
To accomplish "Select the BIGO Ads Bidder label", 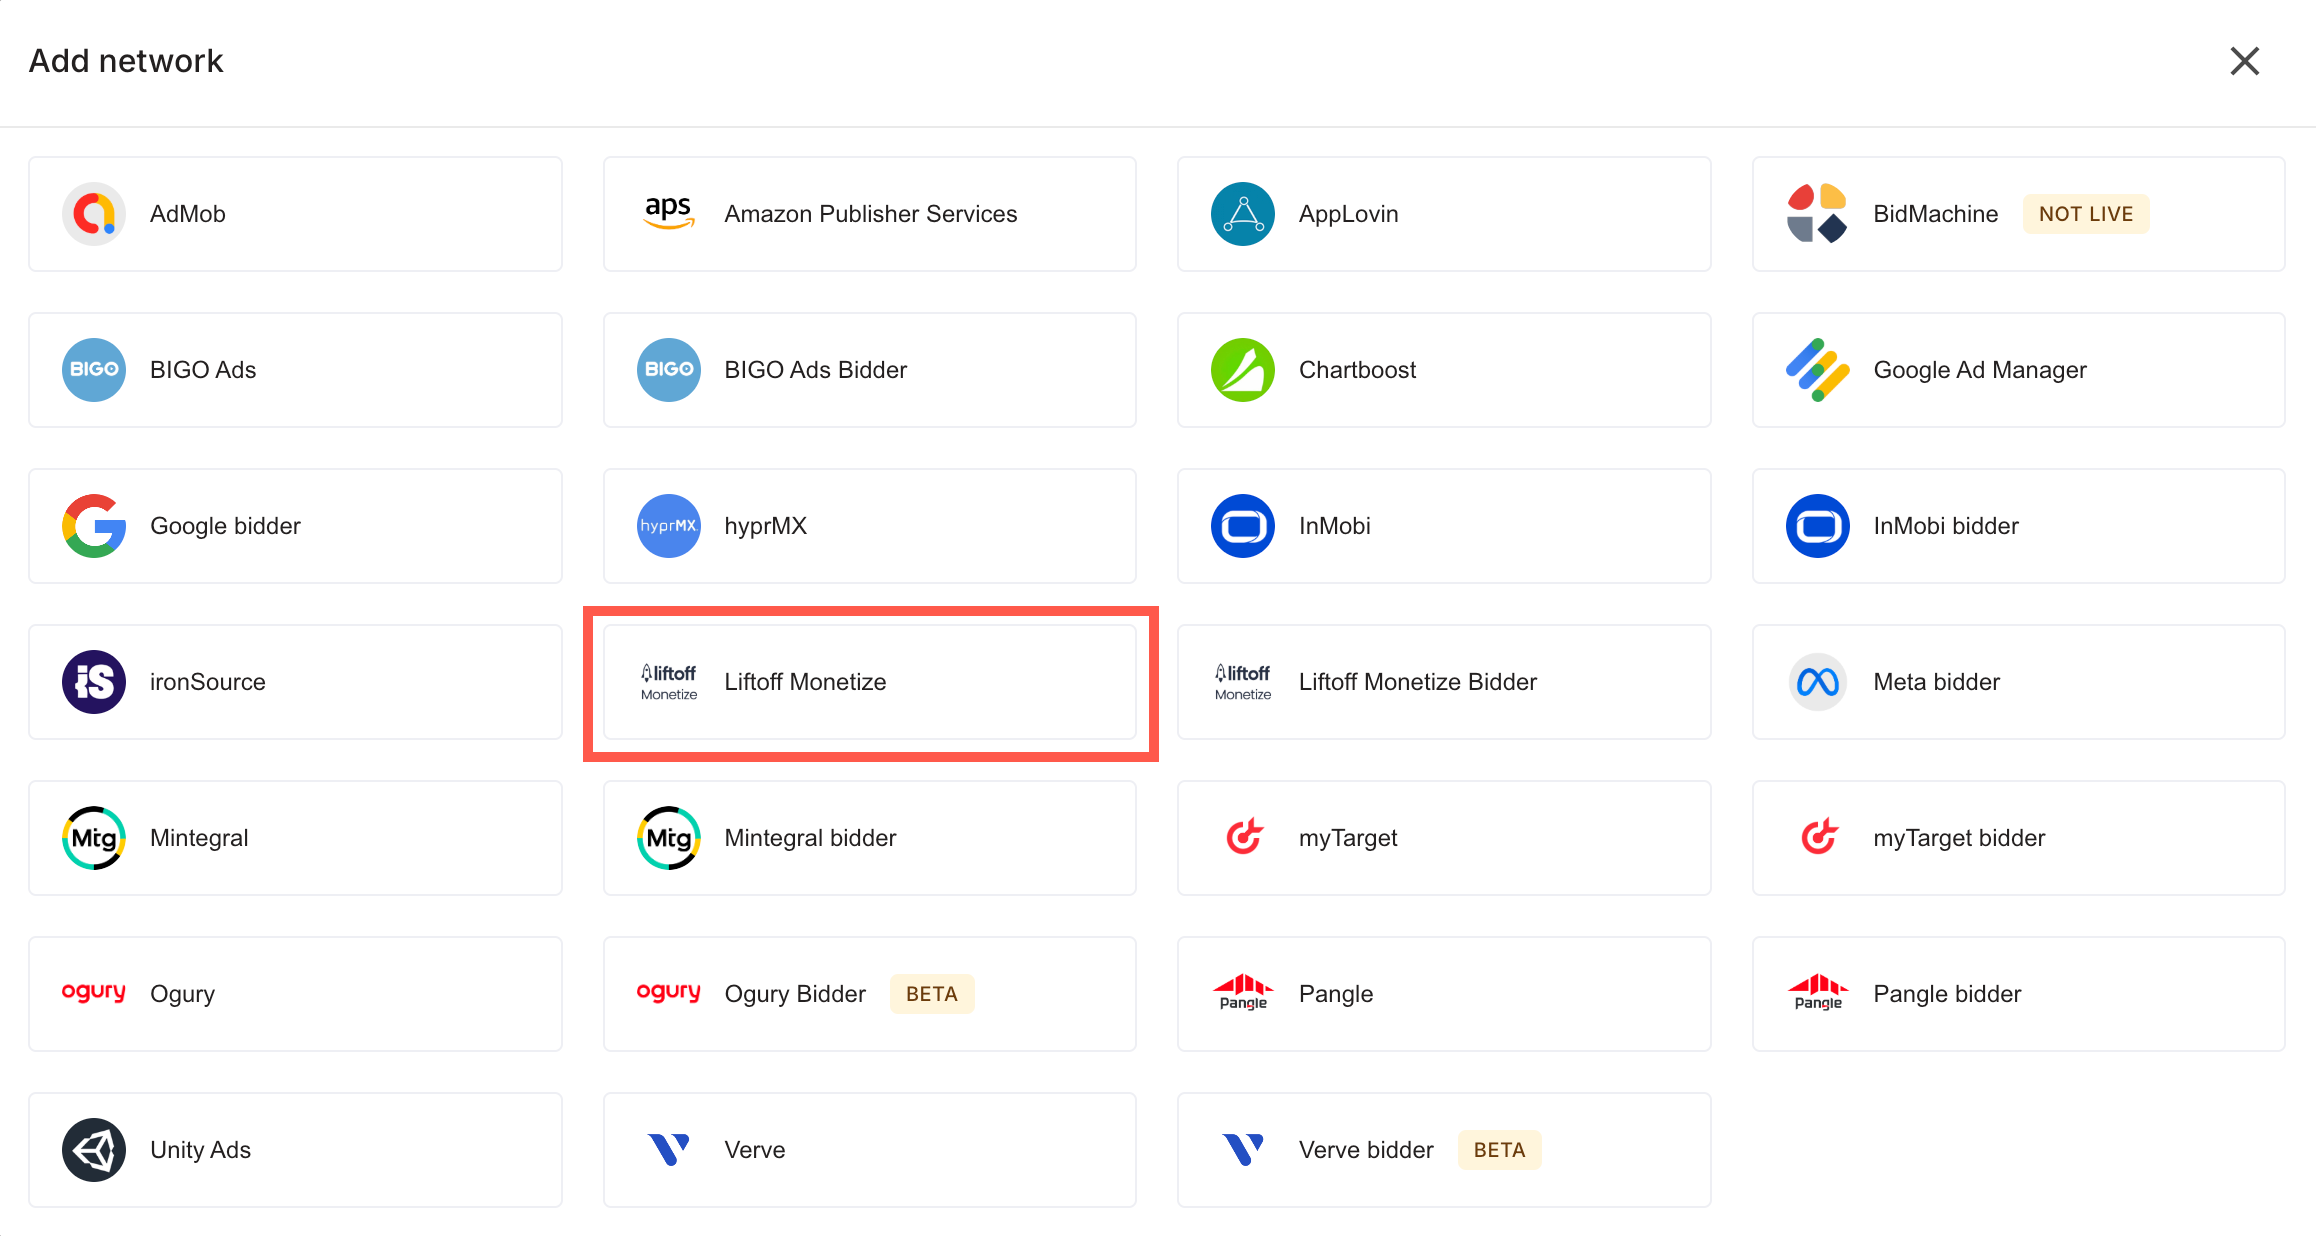I will tap(816, 370).
